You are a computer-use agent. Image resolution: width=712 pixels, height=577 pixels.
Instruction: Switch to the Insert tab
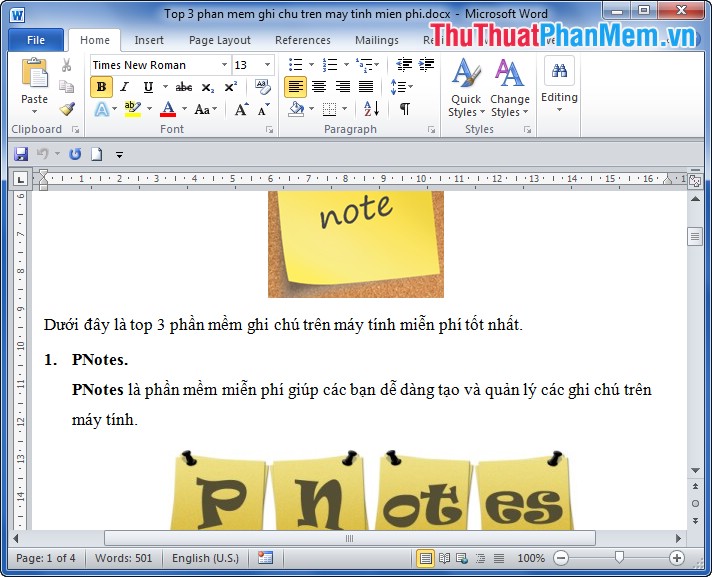pyautogui.click(x=149, y=40)
